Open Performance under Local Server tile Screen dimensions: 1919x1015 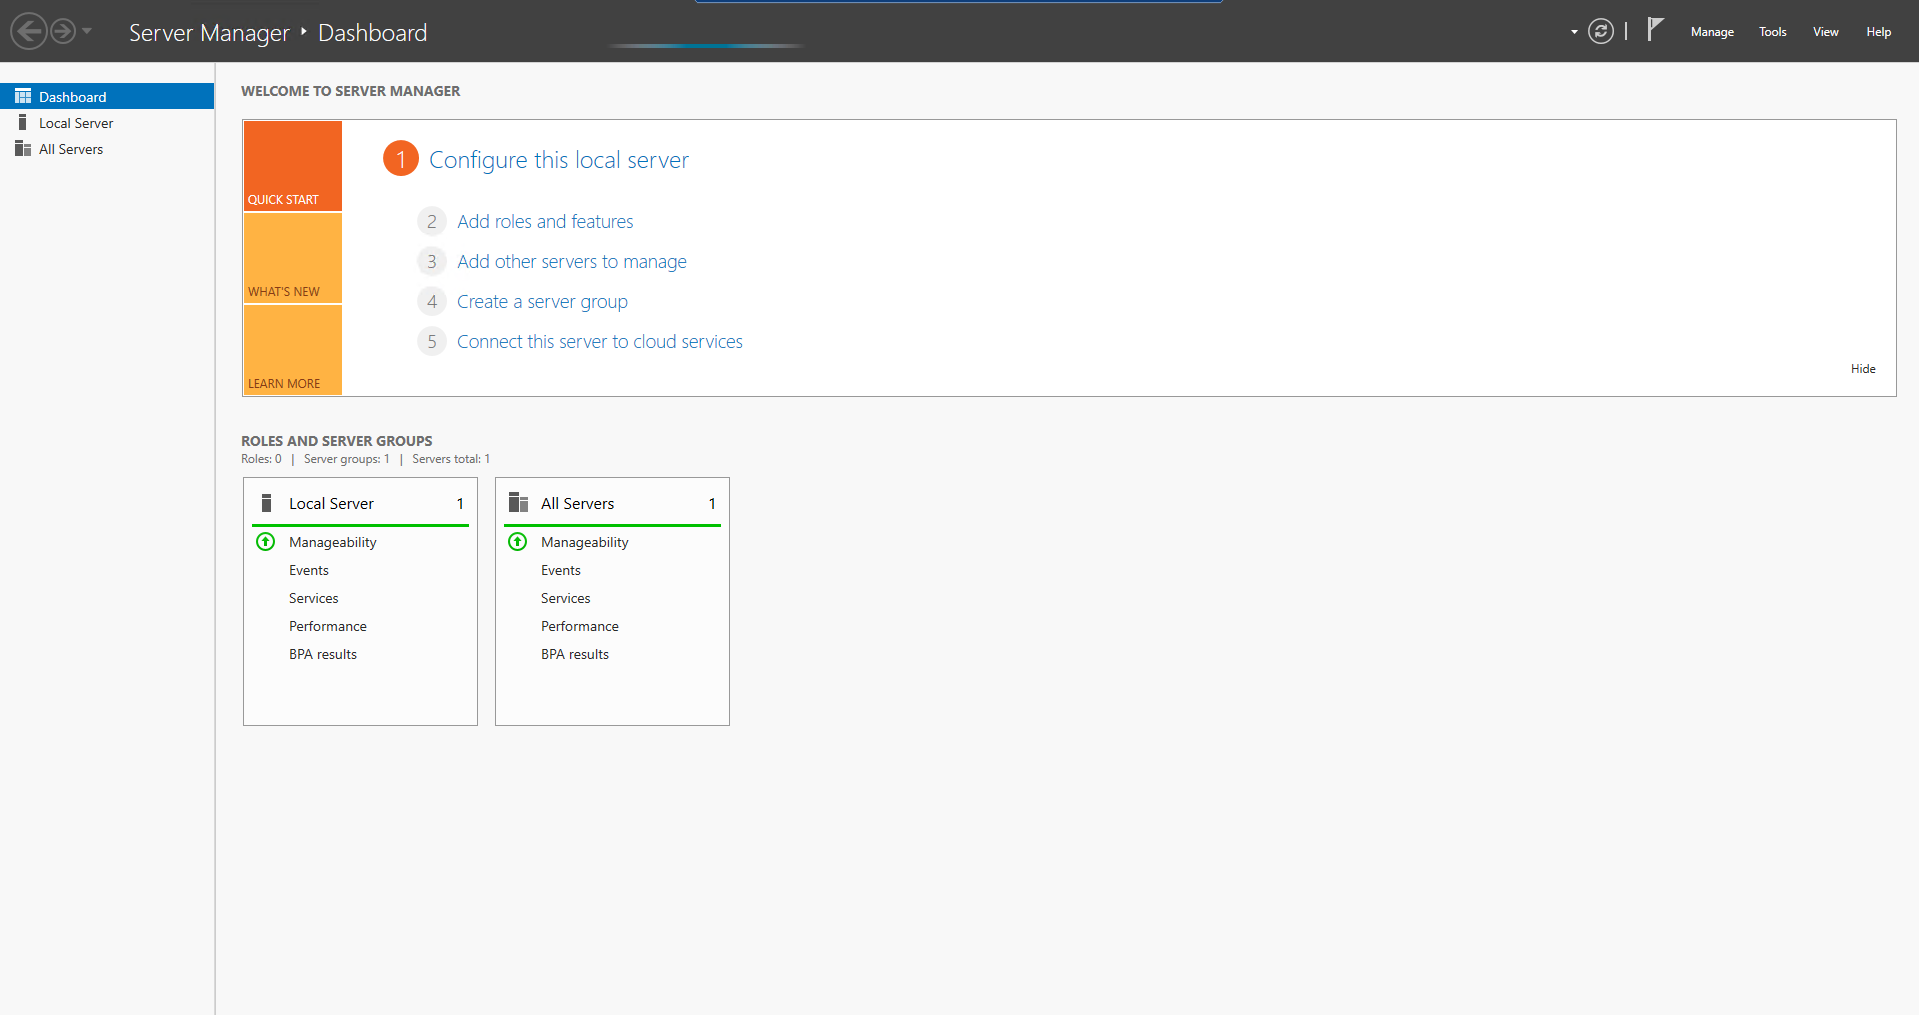328,626
